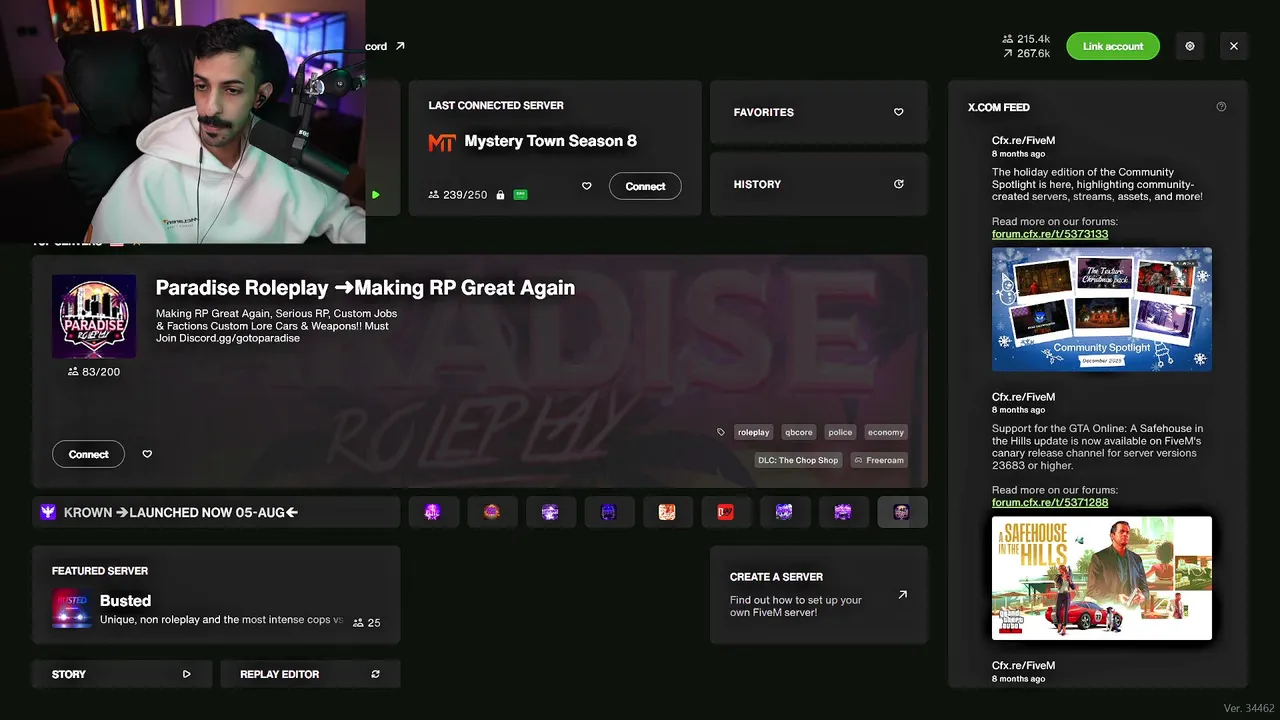Select the seventh top server icon
Viewport: 1280px width, 720px height.
pyautogui.click(x=785, y=512)
